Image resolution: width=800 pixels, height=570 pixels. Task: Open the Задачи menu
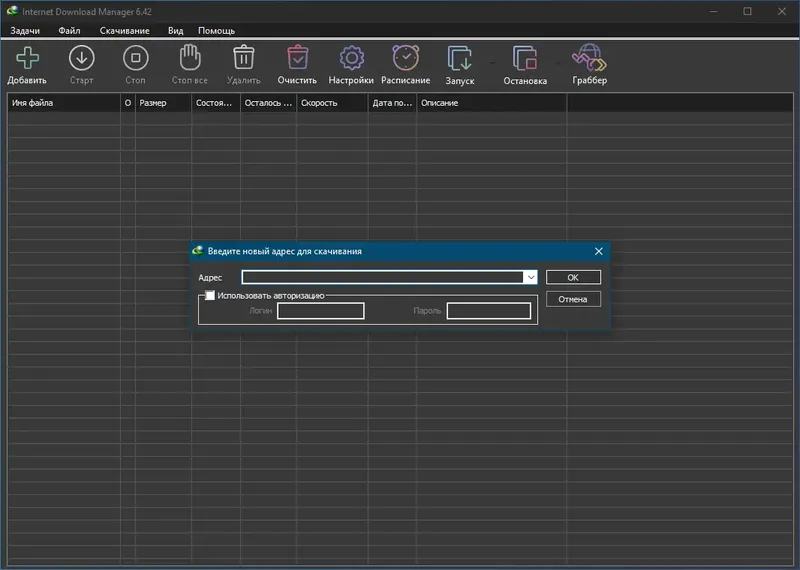pyautogui.click(x=25, y=31)
